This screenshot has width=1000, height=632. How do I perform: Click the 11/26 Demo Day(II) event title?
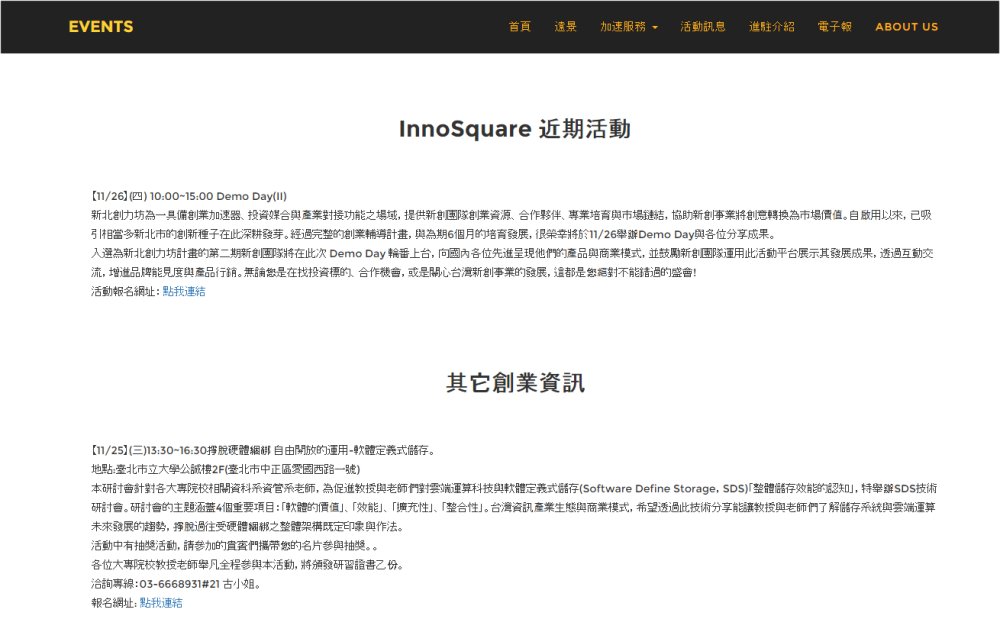[188, 196]
